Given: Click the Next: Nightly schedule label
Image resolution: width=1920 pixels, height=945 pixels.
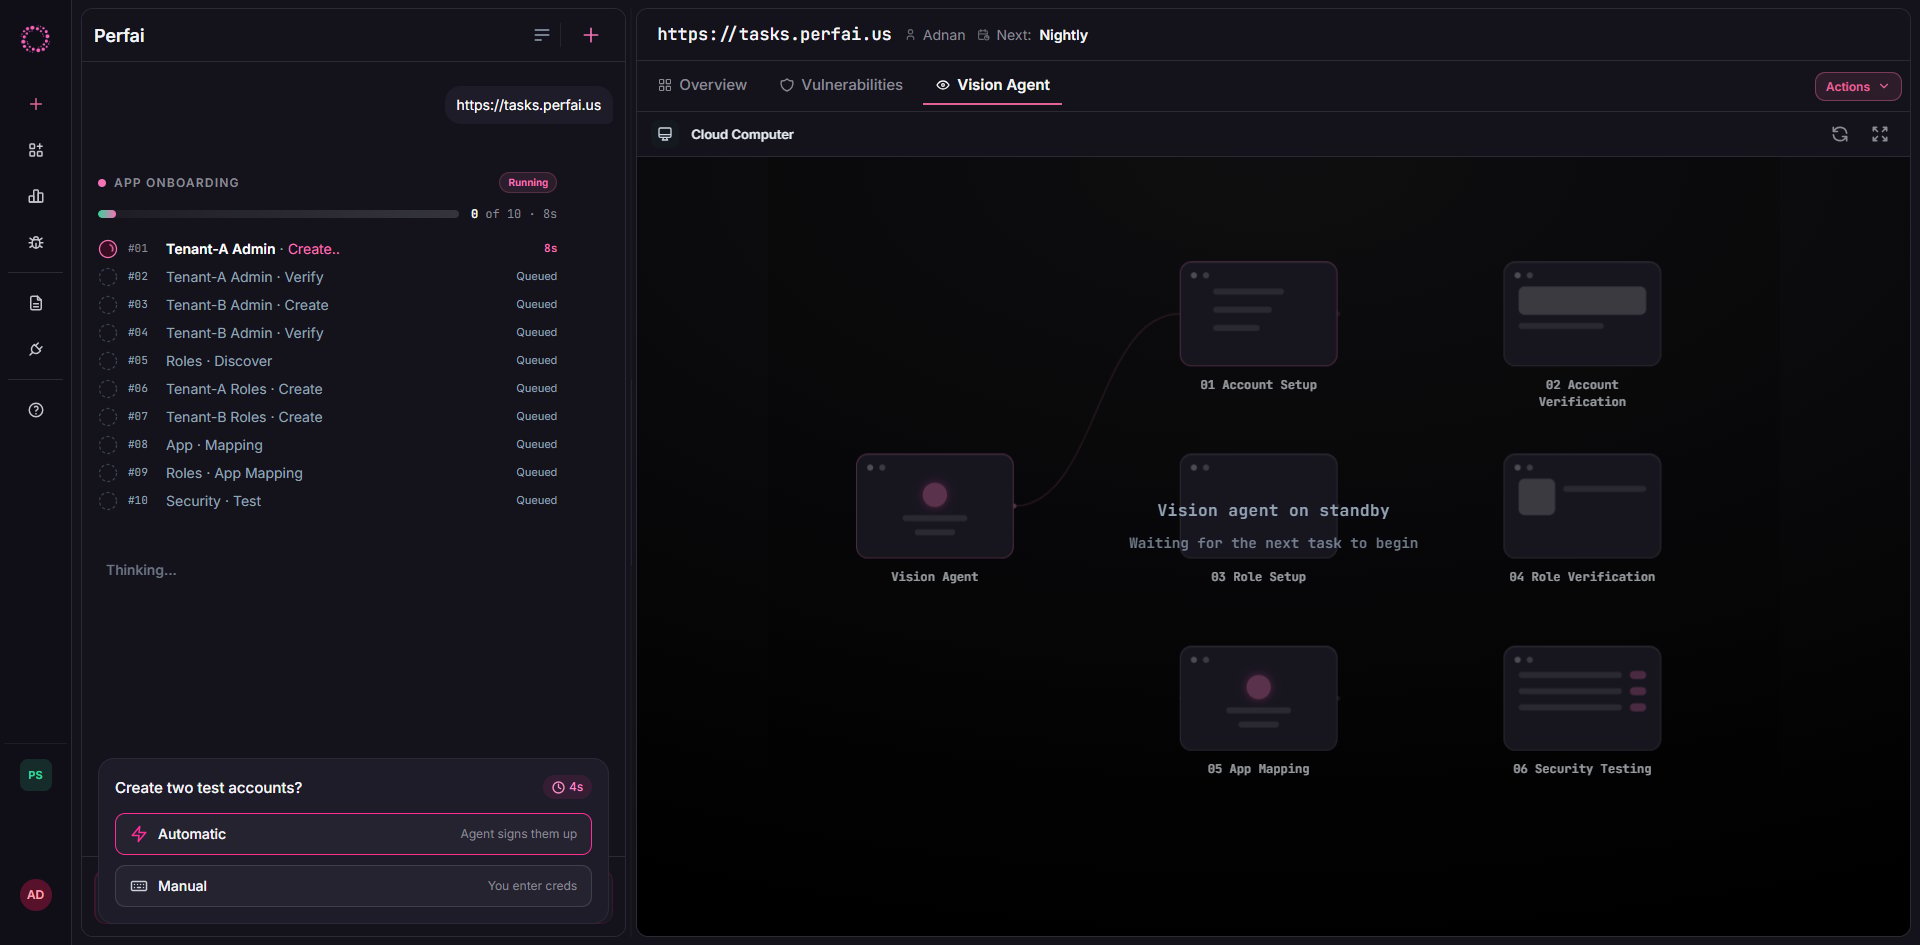Looking at the screenshot, I should point(1032,35).
